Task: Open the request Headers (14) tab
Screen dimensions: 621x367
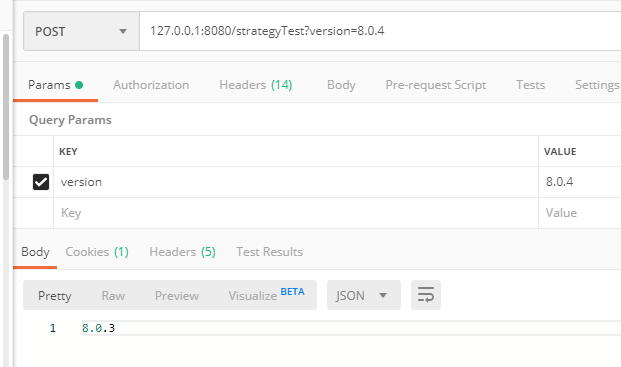Action: pos(256,85)
